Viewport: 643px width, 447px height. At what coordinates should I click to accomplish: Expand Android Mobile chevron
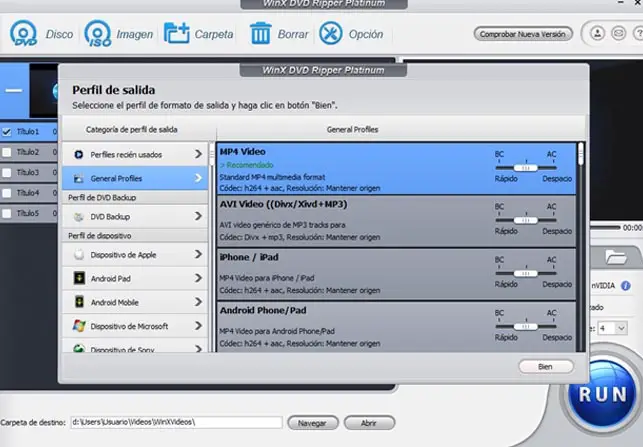tap(198, 302)
